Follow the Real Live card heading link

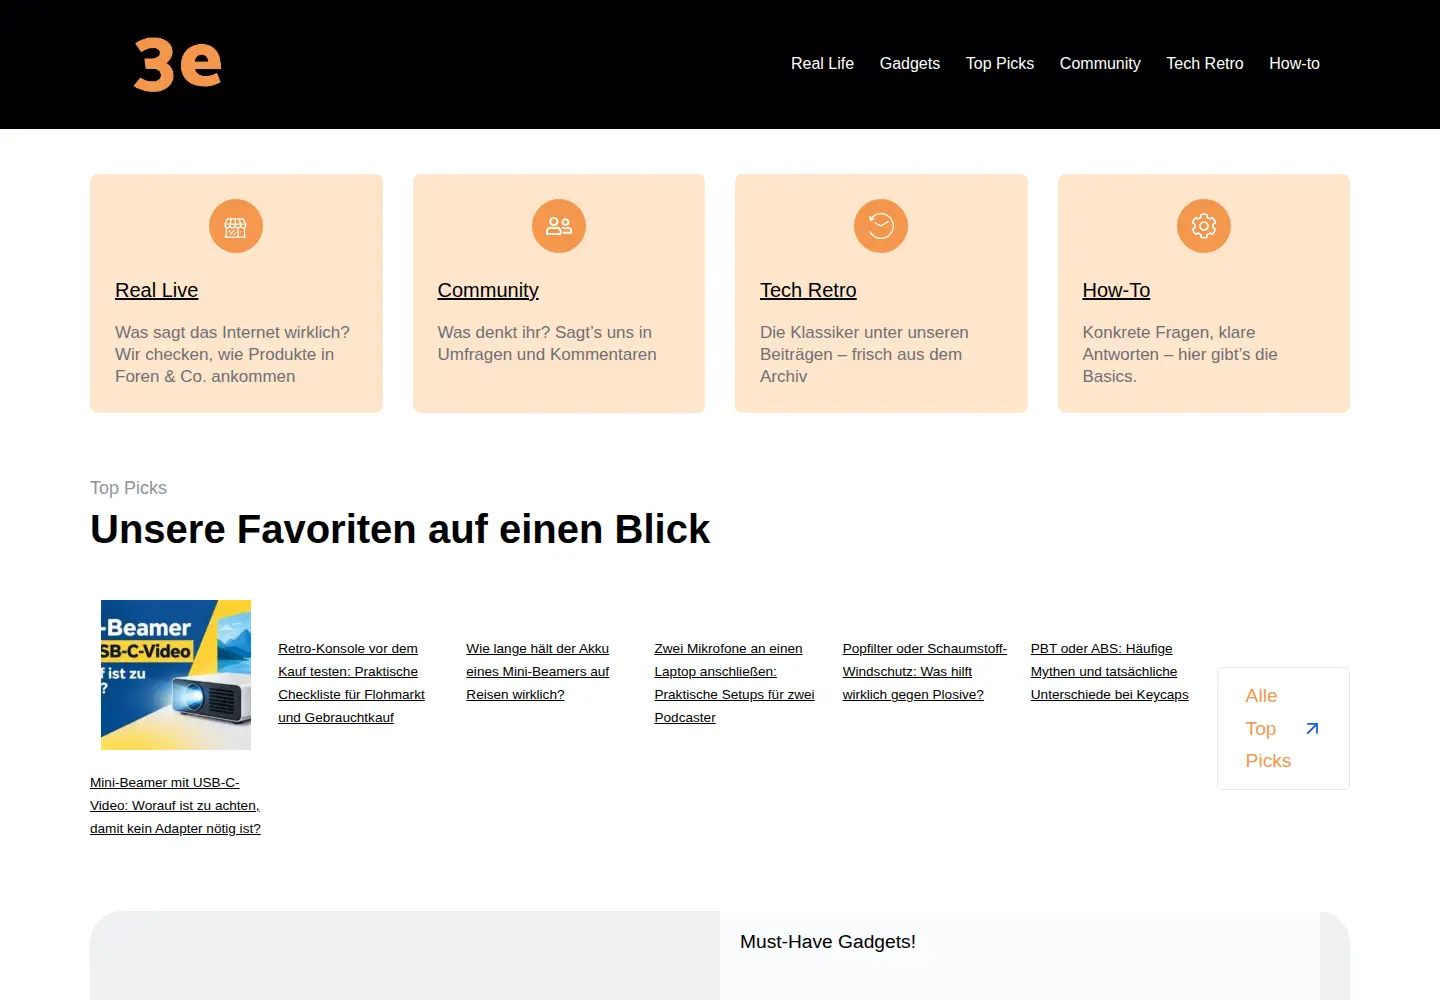157,290
